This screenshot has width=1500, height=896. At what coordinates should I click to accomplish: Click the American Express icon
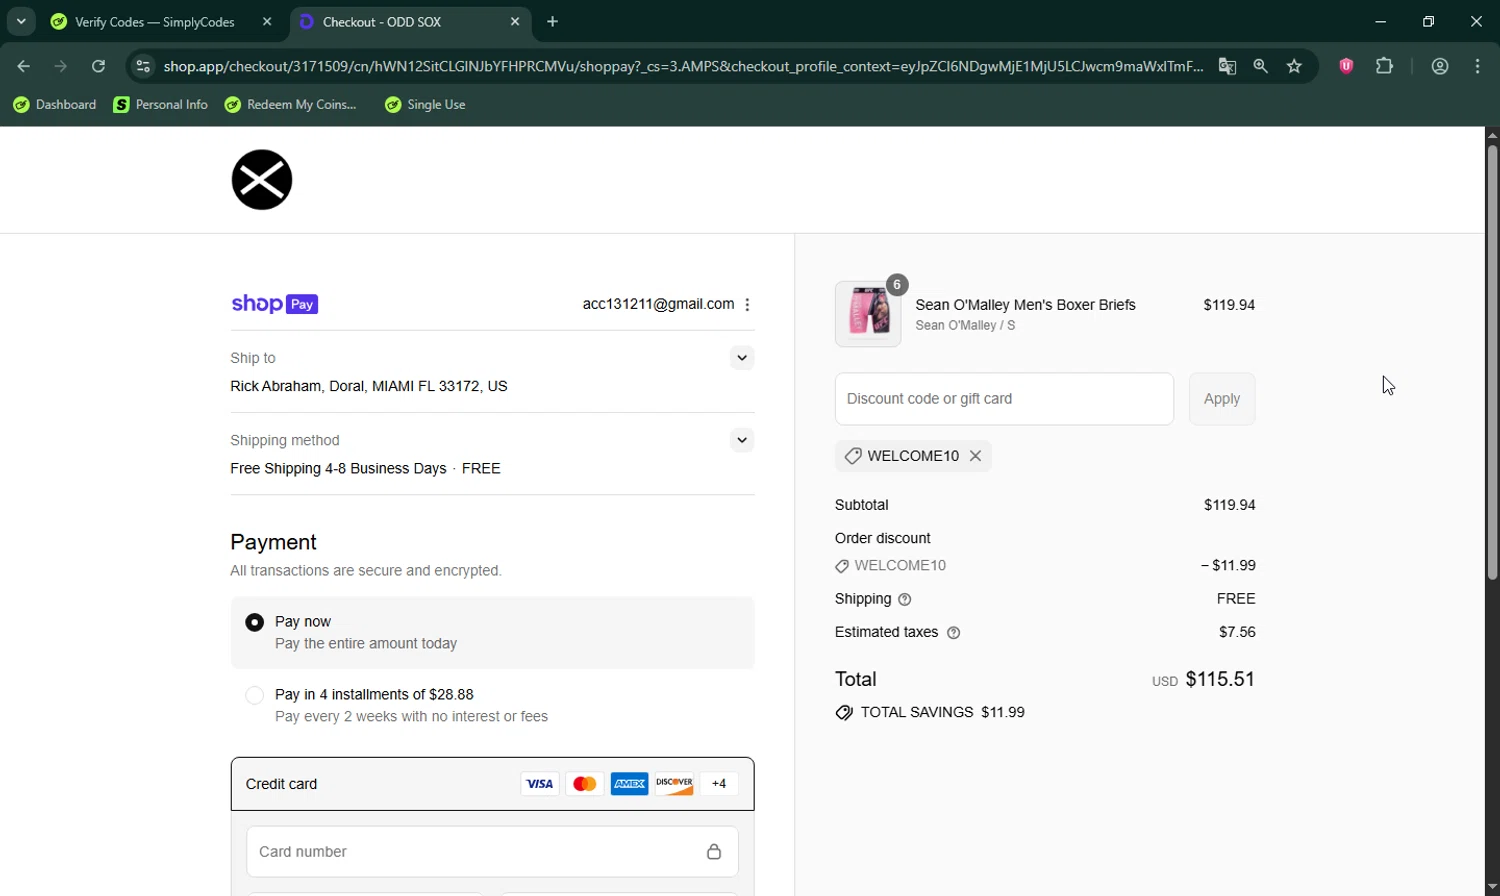pyautogui.click(x=630, y=784)
